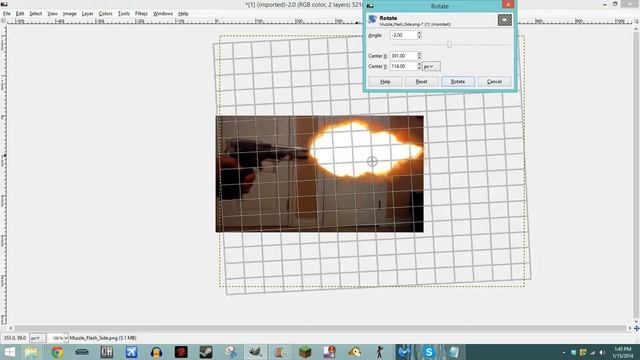The image size is (640, 360).
Task: Open Malwarebytes from the taskbar
Action: point(404,352)
